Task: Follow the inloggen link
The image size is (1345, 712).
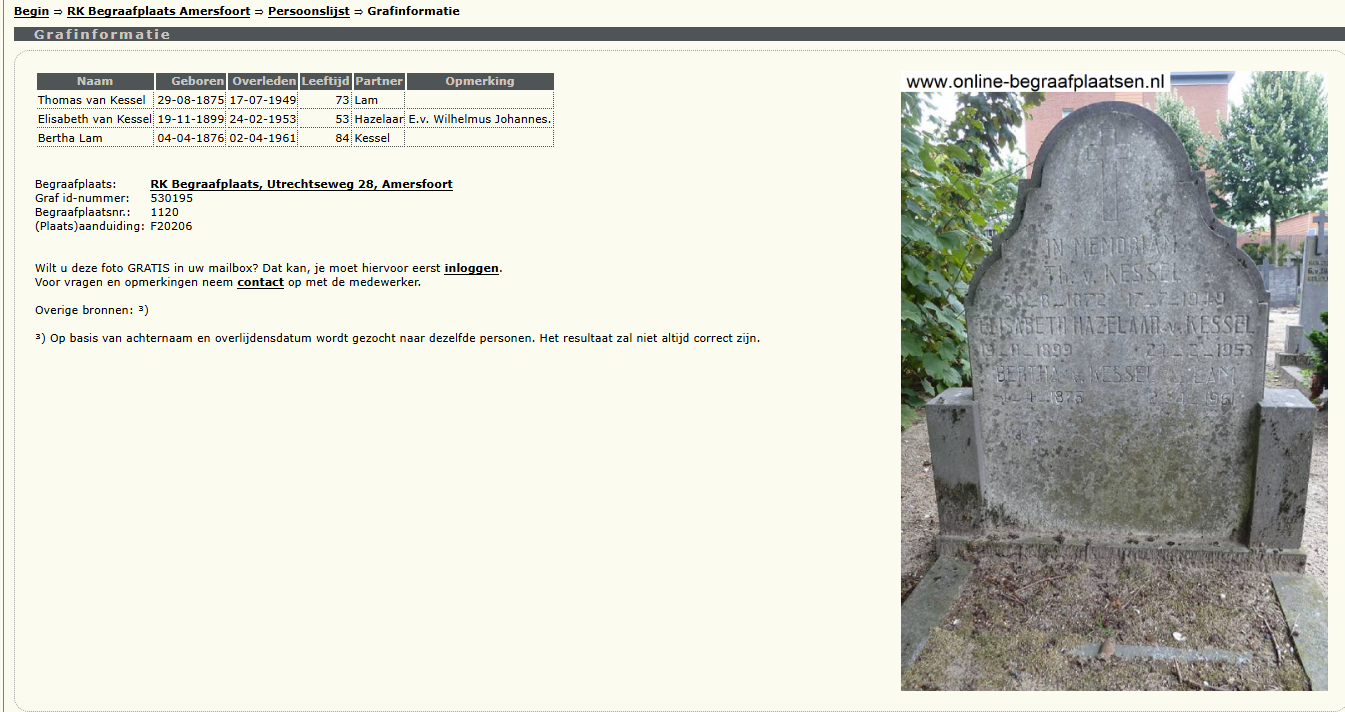Action: coord(471,268)
